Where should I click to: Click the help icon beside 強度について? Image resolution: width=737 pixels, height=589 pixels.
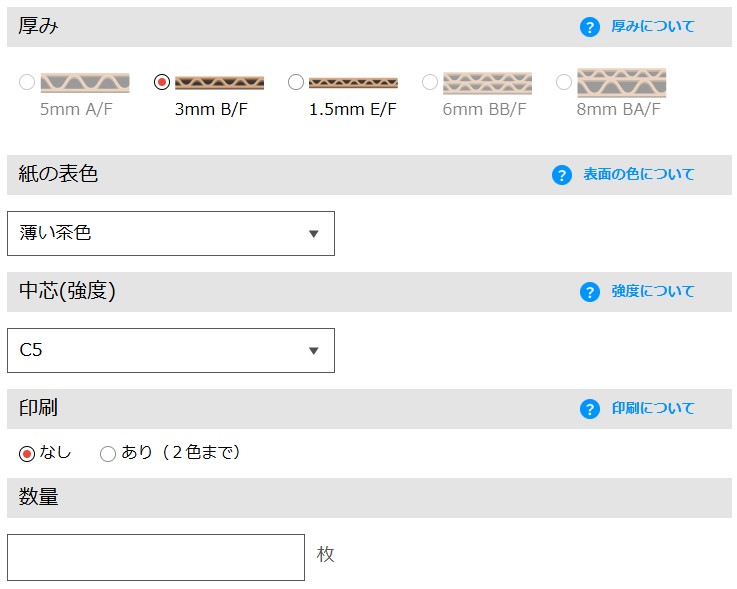click(x=590, y=292)
